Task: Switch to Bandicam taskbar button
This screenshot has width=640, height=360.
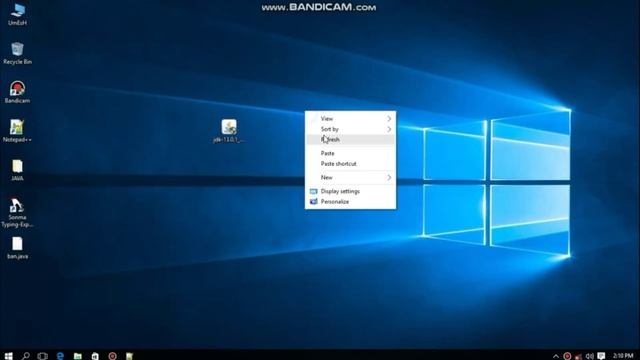Action: (x=112, y=356)
